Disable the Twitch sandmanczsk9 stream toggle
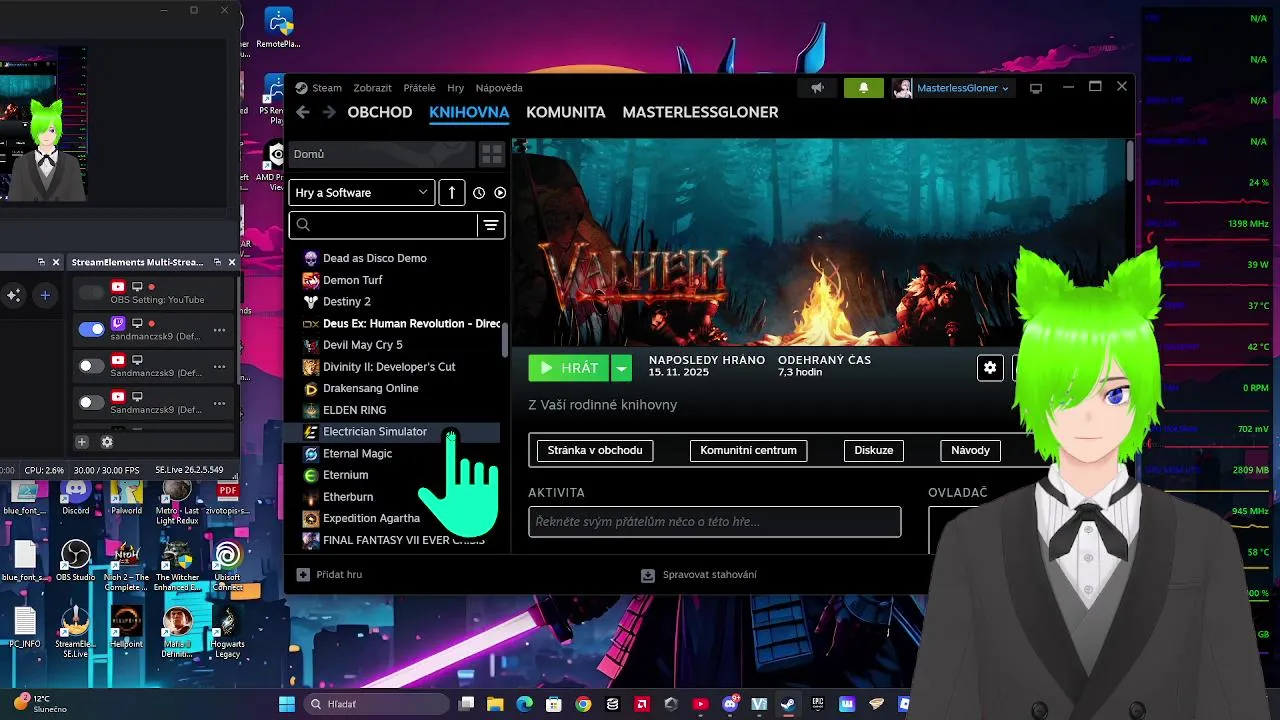The image size is (1280, 720). [x=91, y=329]
